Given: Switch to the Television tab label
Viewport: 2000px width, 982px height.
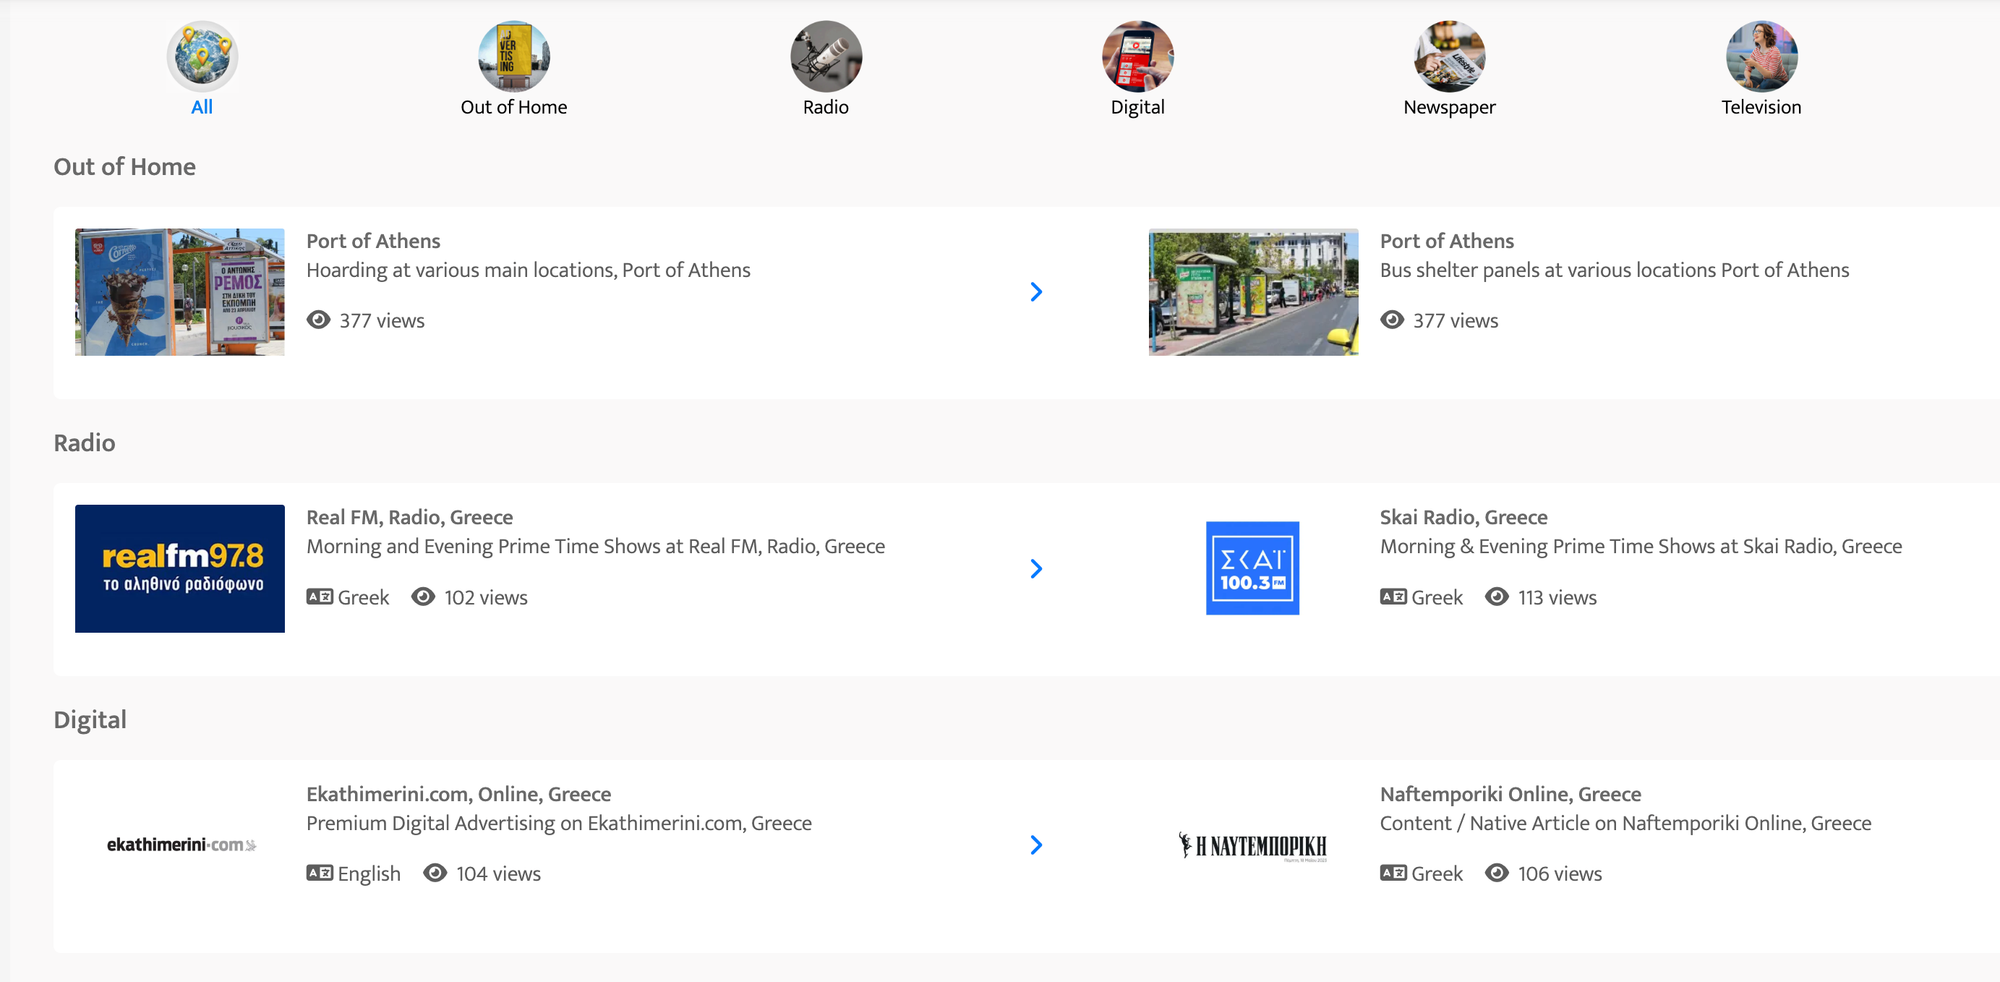Looking at the screenshot, I should [x=1761, y=107].
